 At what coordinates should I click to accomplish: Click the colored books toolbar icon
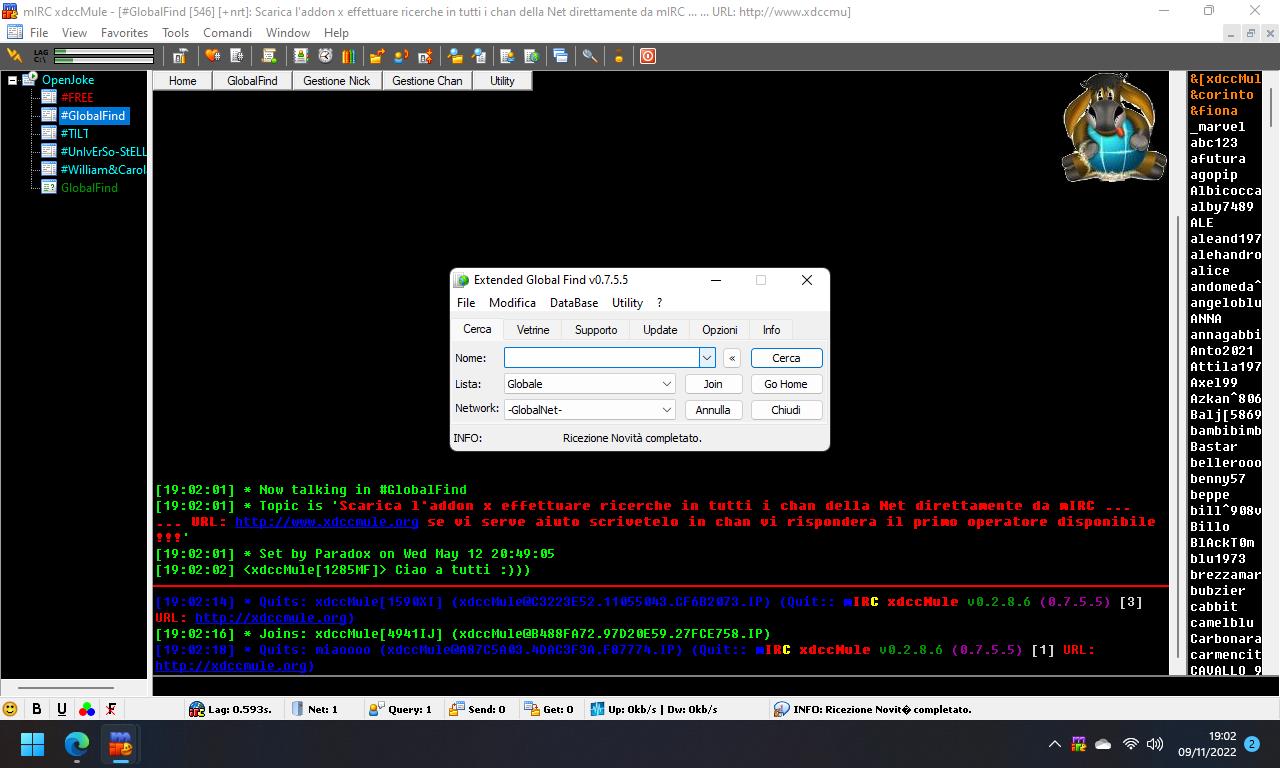pos(348,56)
